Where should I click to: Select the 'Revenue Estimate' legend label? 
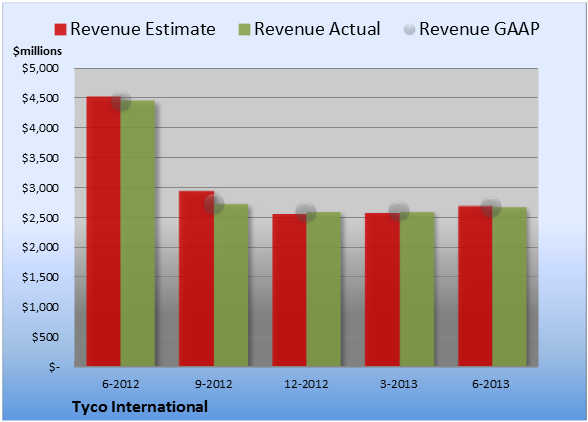[143, 29]
